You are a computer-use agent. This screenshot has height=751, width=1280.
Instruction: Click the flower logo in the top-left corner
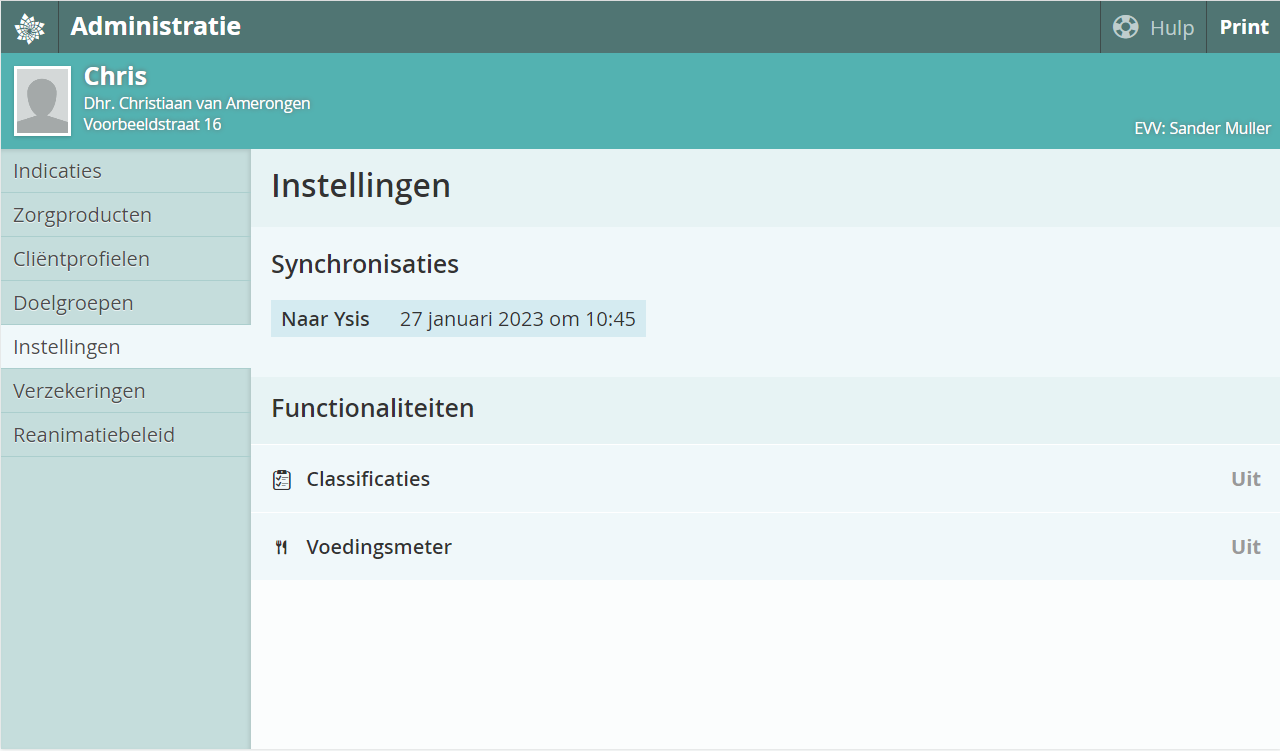click(29, 27)
